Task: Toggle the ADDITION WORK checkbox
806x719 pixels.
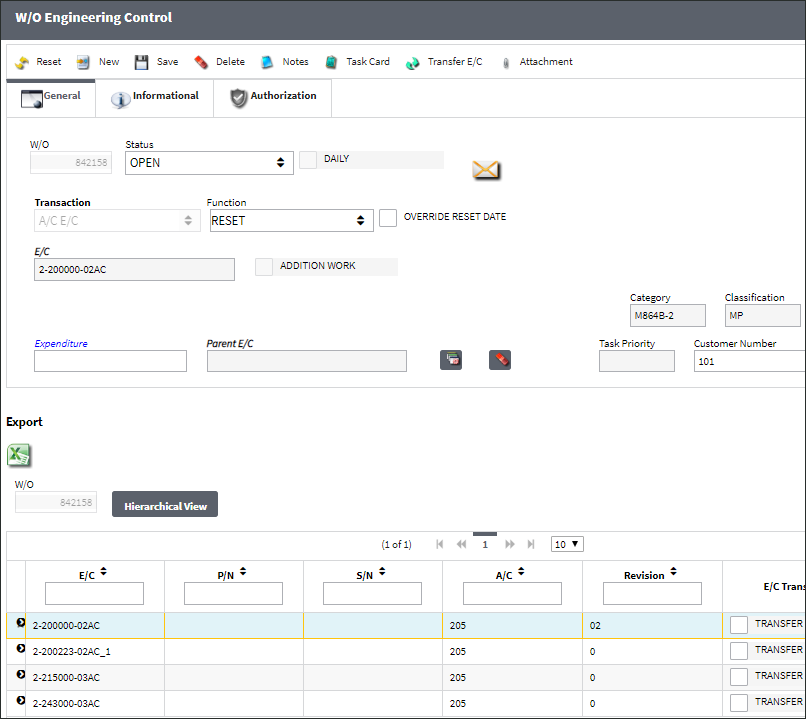Action: pos(264,267)
